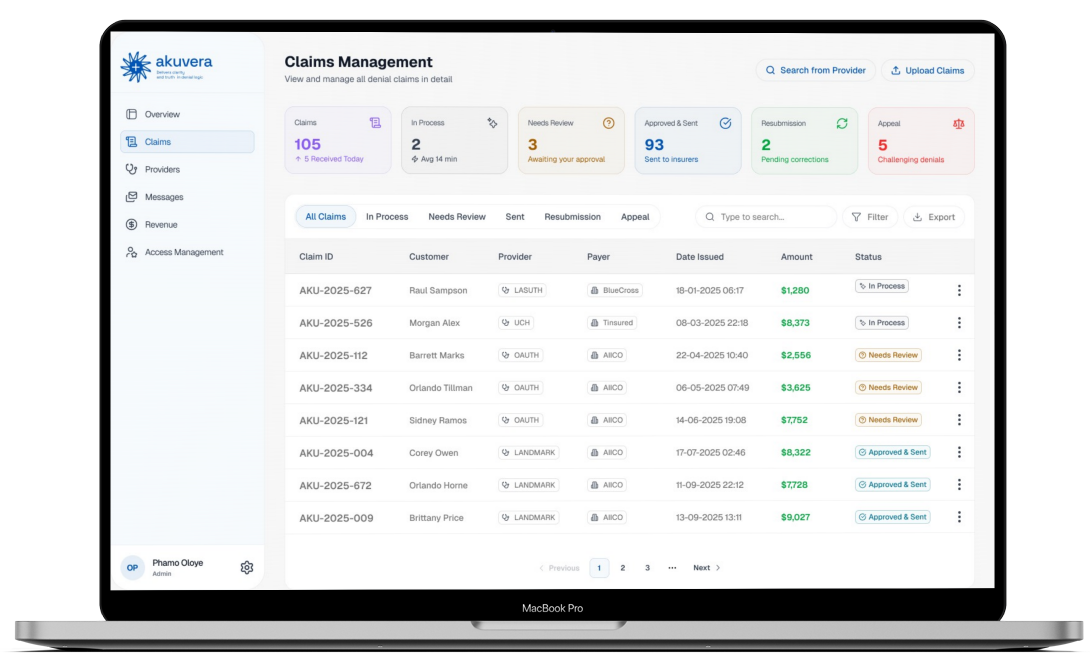Click the Upload Claims button
1090x668 pixels.
click(927, 71)
